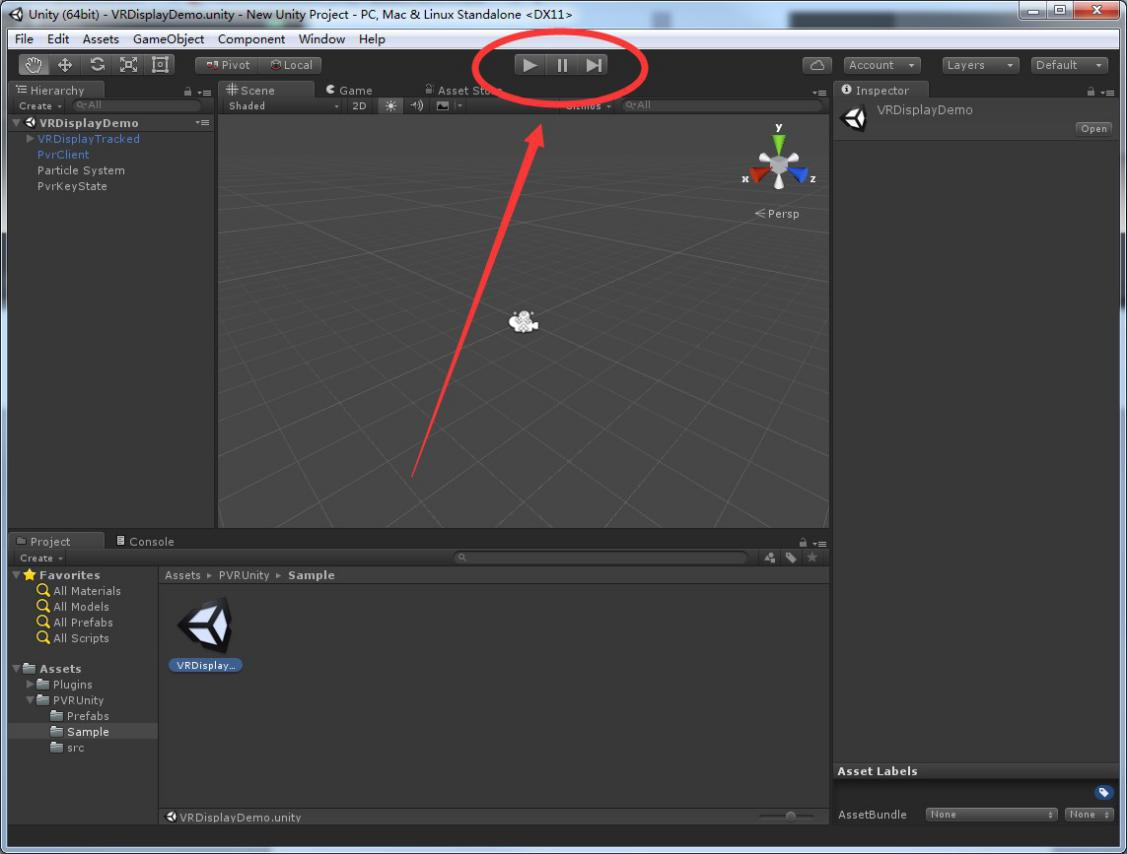Save search star icon in Project
This screenshot has width=1127, height=854.
coord(812,558)
